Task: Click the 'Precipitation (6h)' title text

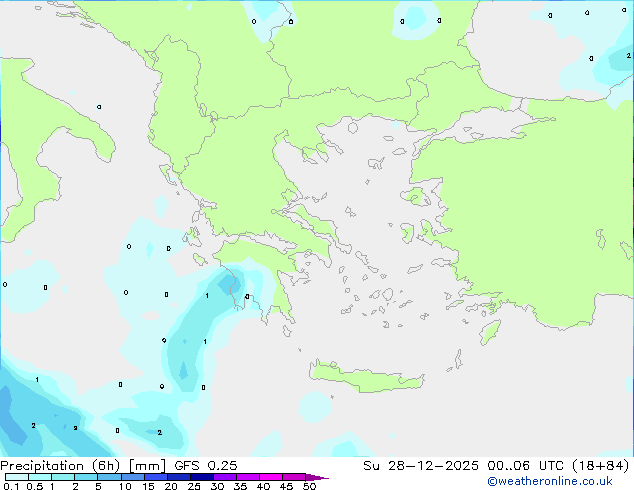Action: pyautogui.click(x=60, y=466)
